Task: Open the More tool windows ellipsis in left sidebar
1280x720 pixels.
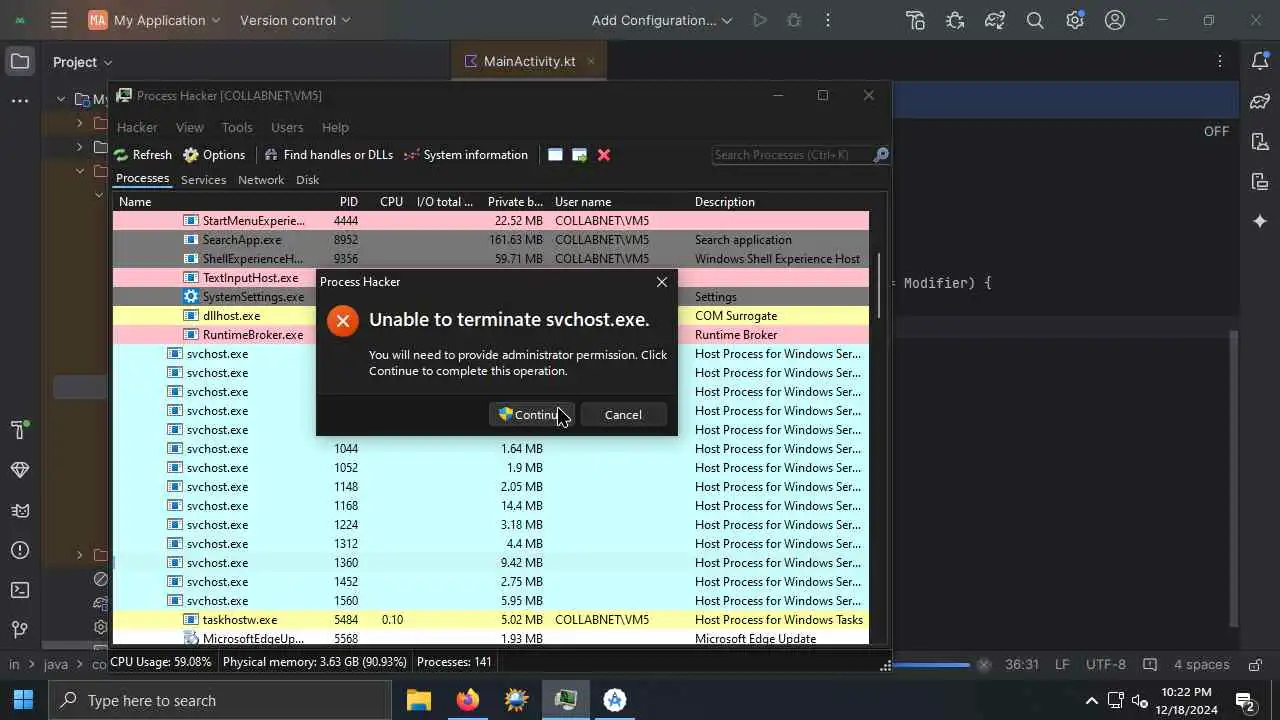Action: (x=20, y=101)
